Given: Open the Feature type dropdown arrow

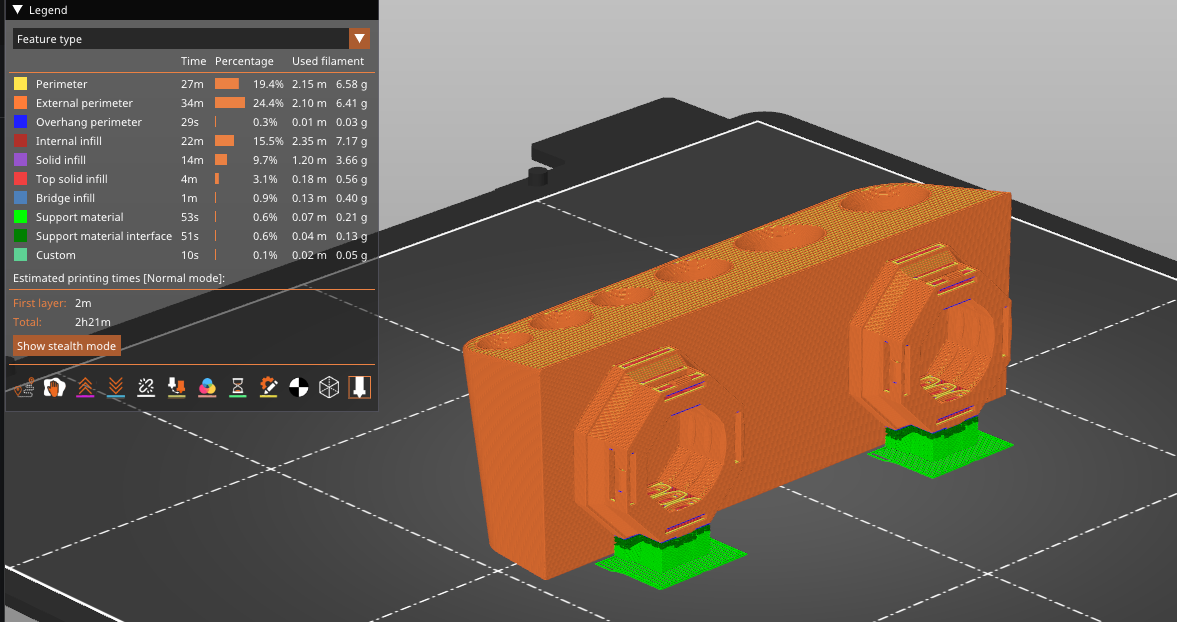Looking at the screenshot, I should click(360, 39).
